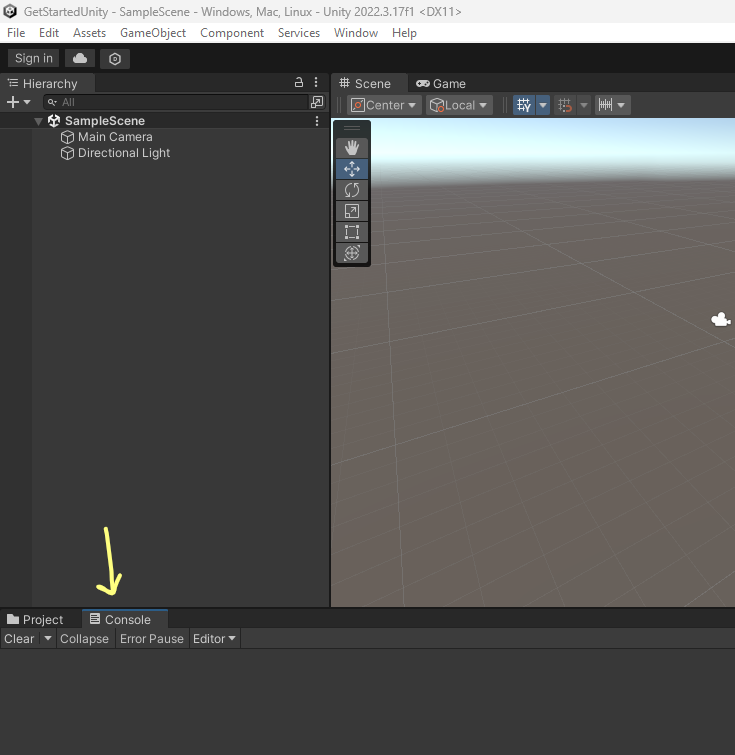Clear the Console log
Screen dimensions: 735x755
coord(19,638)
